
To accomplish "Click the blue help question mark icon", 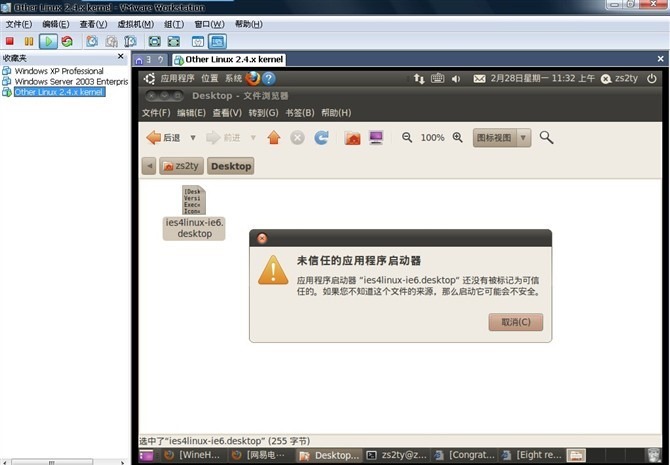I will coord(269,79).
